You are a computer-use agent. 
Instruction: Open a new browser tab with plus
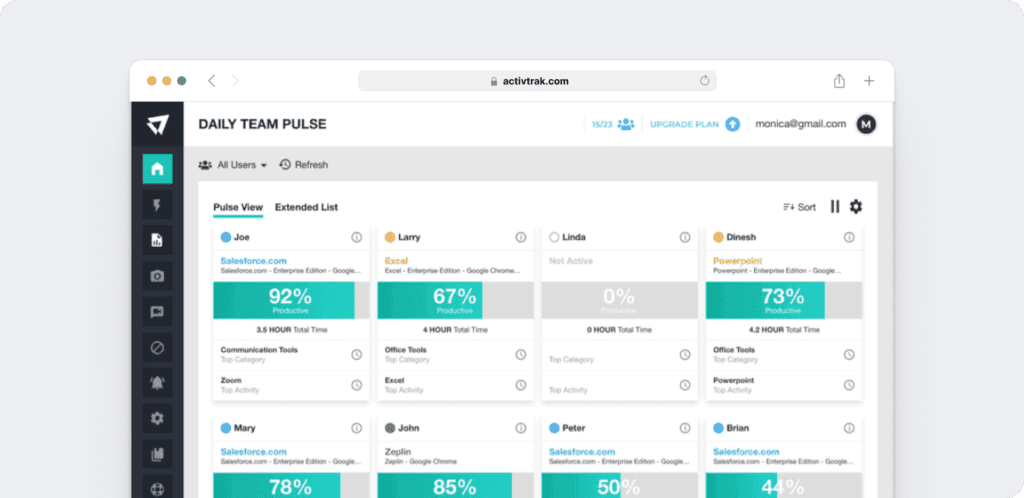pos(869,81)
